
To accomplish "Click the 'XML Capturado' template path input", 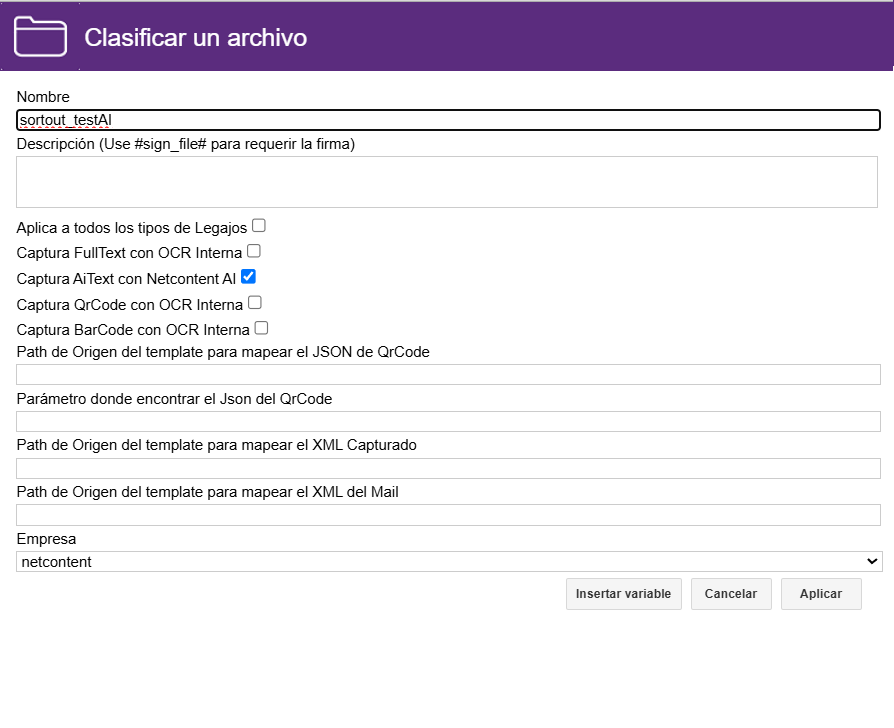I will 447,467.
